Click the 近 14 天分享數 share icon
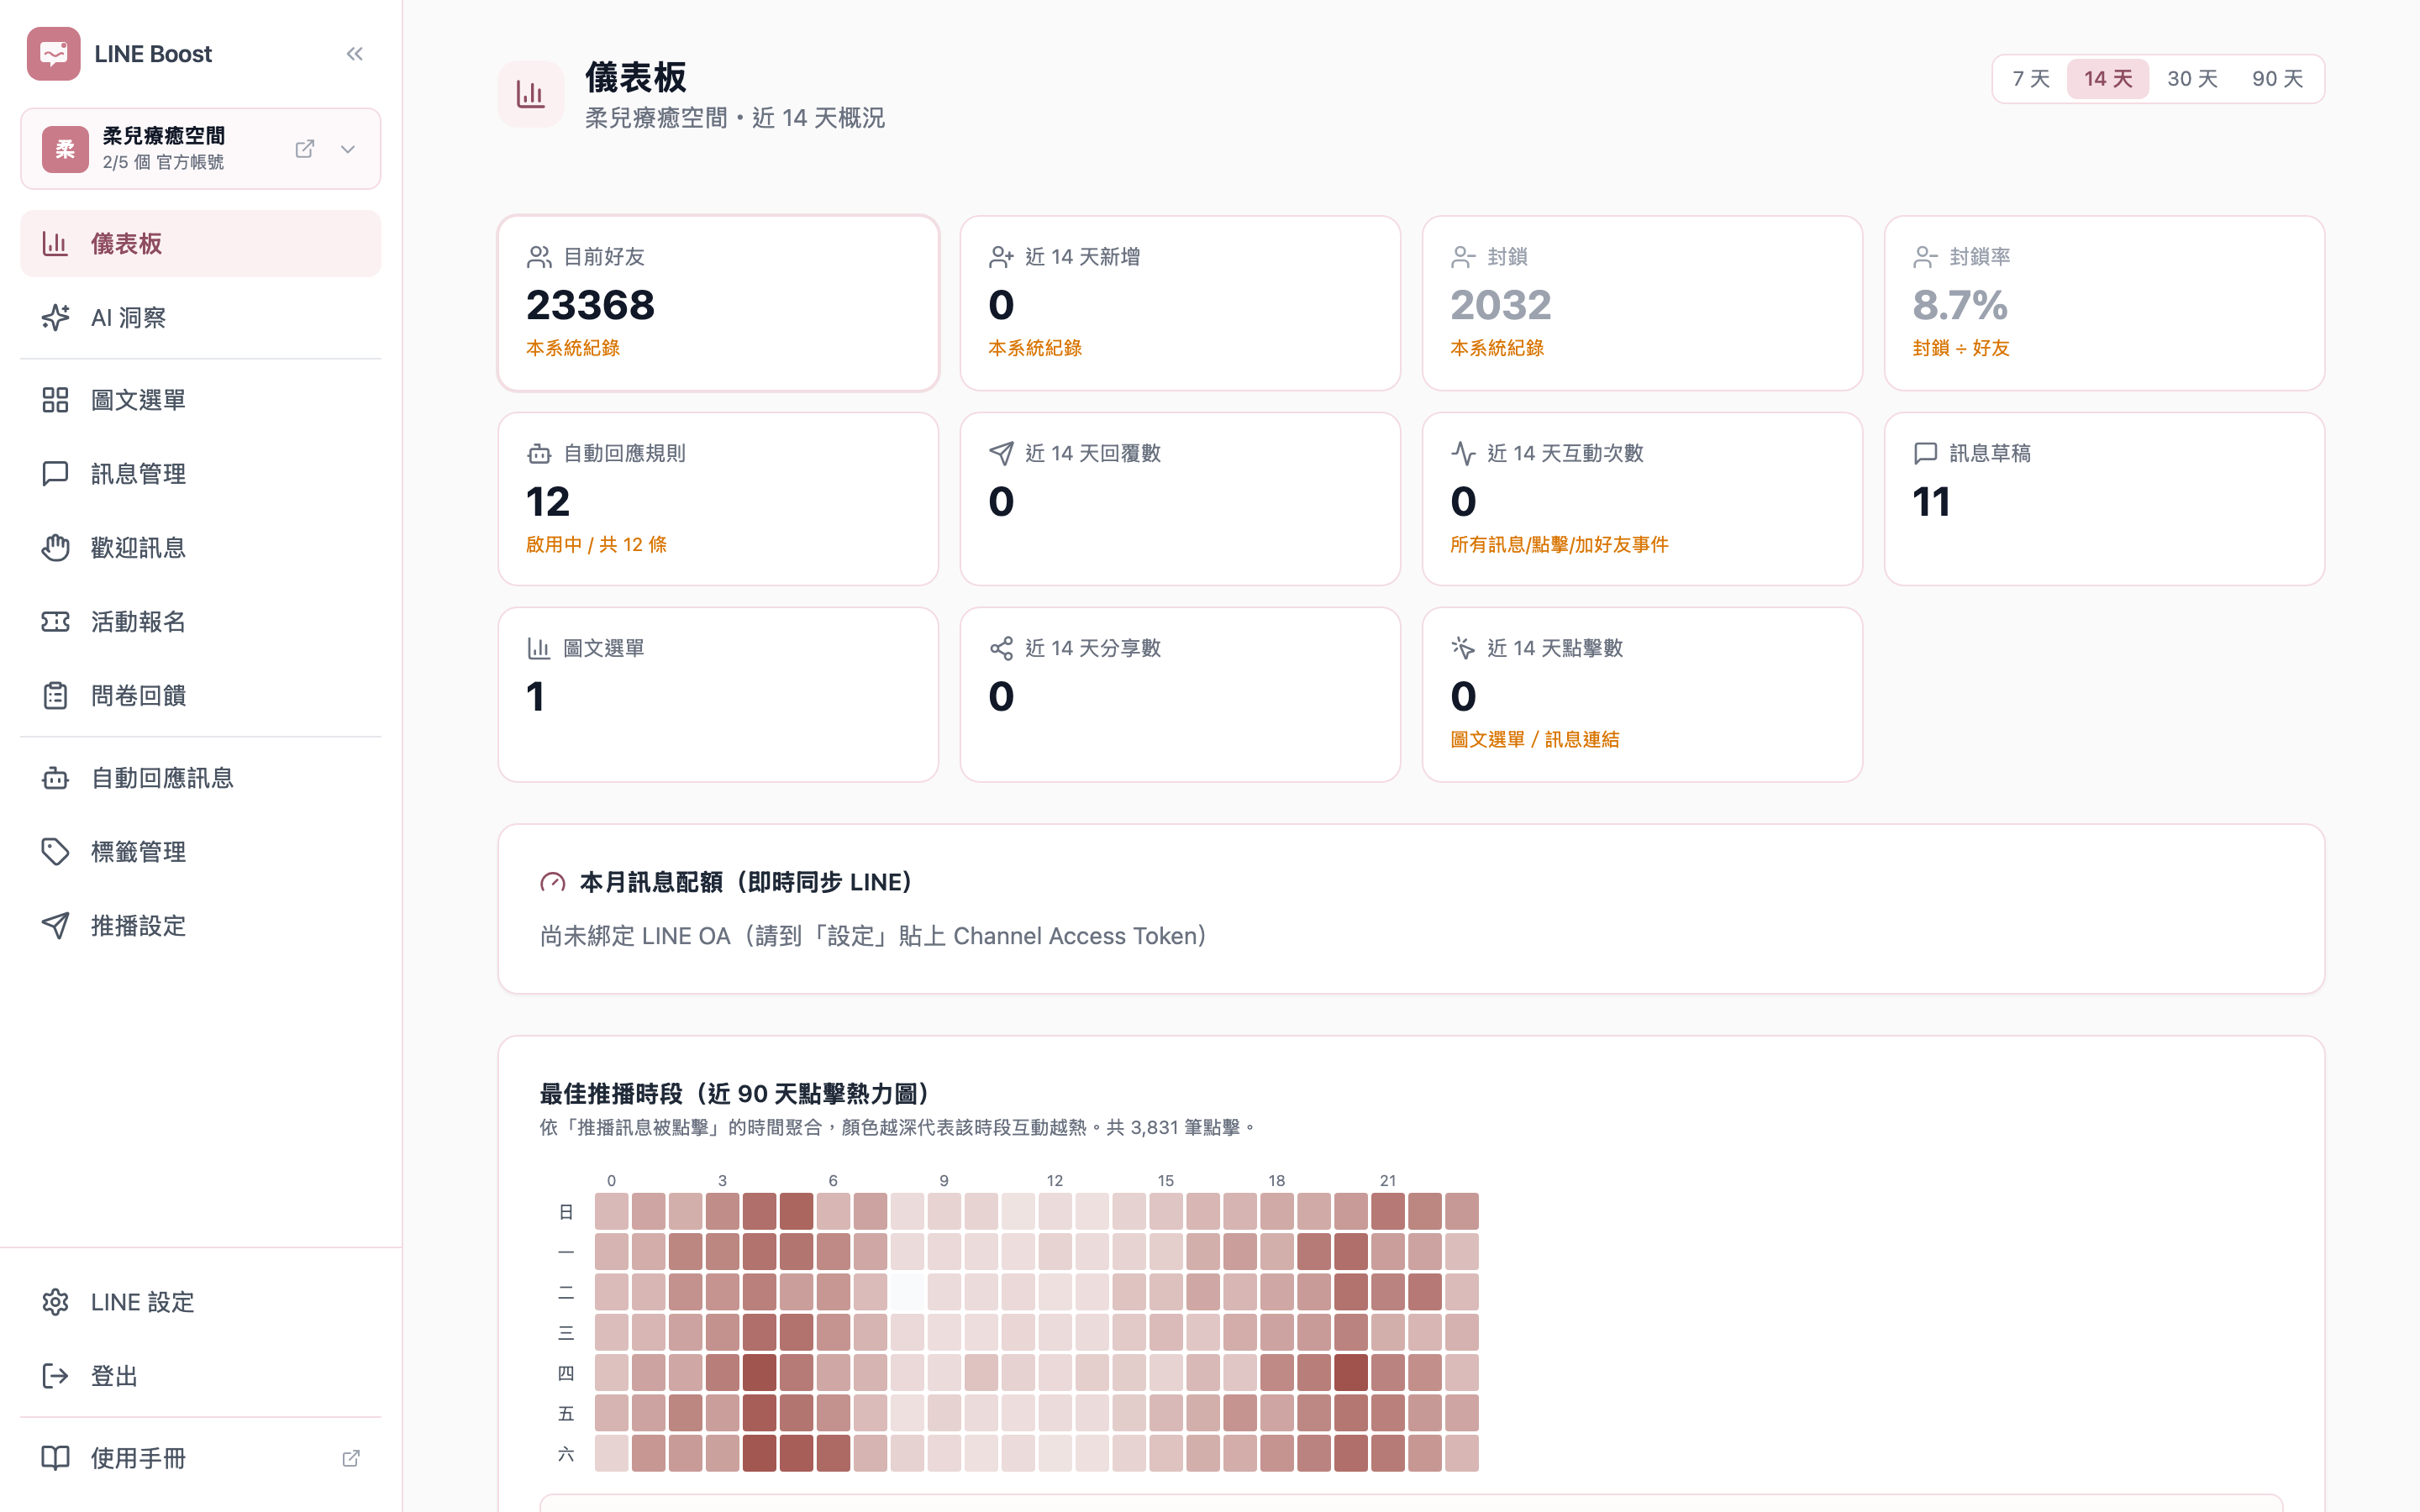The height and width of the screenshot is (1512, 2420). [1001, 649]
